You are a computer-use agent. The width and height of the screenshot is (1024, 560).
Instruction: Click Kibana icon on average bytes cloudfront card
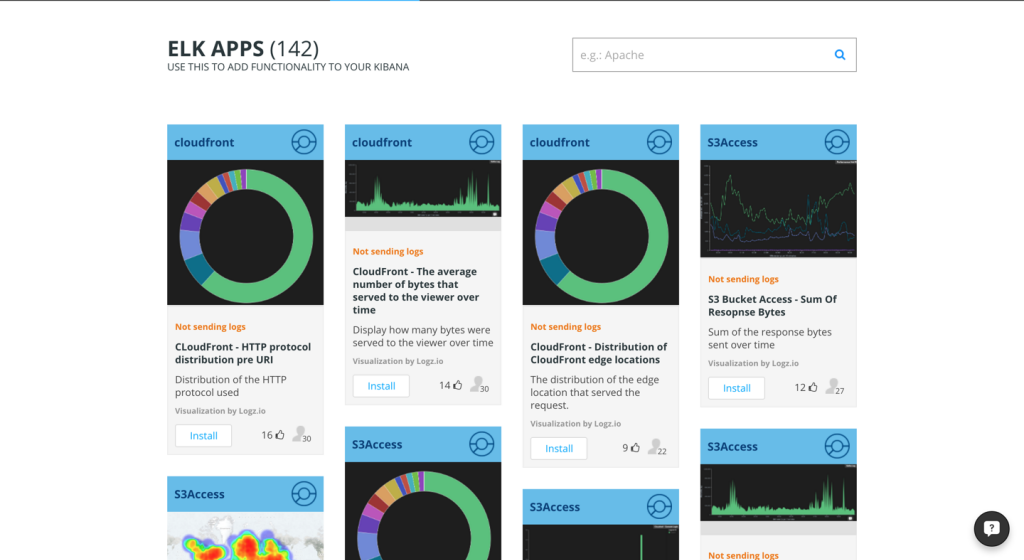coord(481,142)
